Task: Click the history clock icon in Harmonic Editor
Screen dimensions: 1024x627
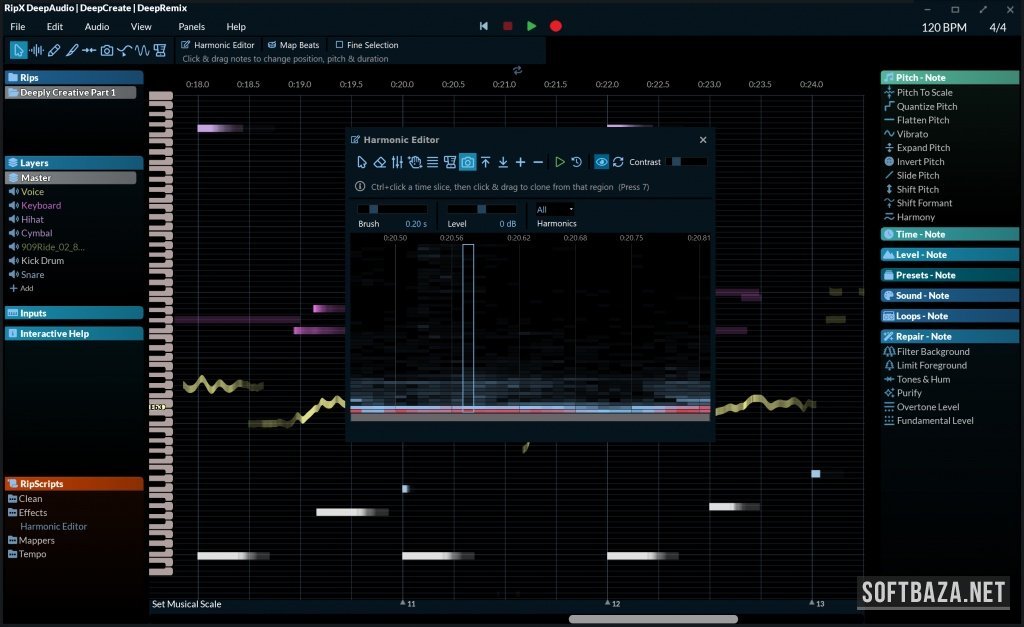Action: tap(577, 162)
